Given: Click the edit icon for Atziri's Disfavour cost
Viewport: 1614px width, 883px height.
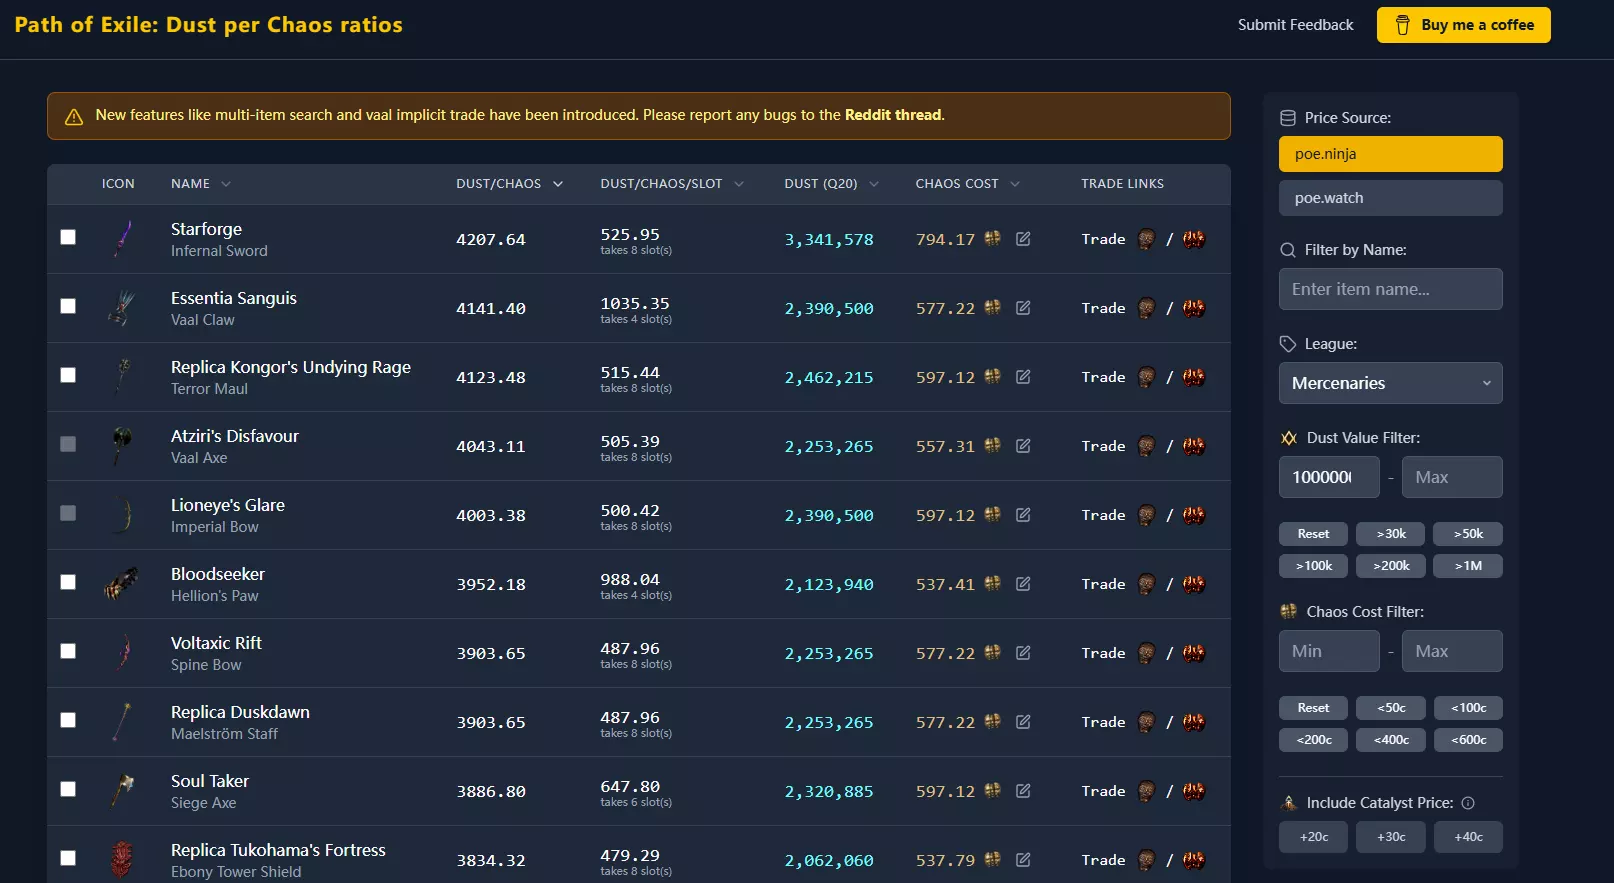Looking at the screenshot, I should point(1023,446).
